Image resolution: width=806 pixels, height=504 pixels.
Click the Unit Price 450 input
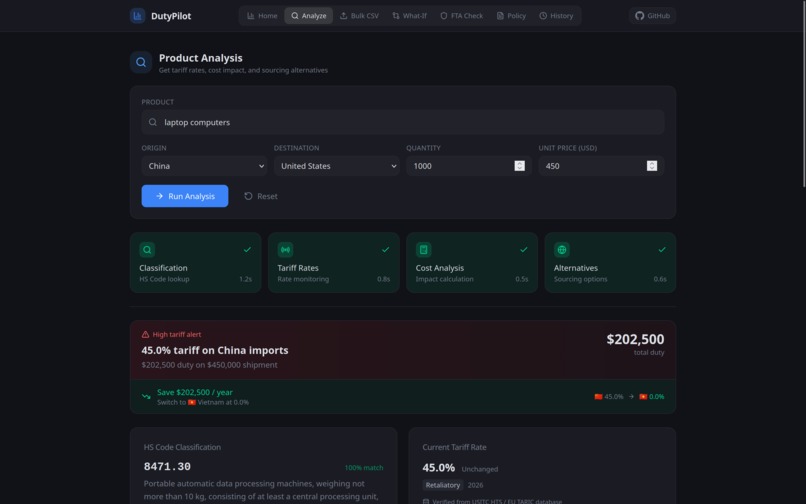click(x=601, y=166)
